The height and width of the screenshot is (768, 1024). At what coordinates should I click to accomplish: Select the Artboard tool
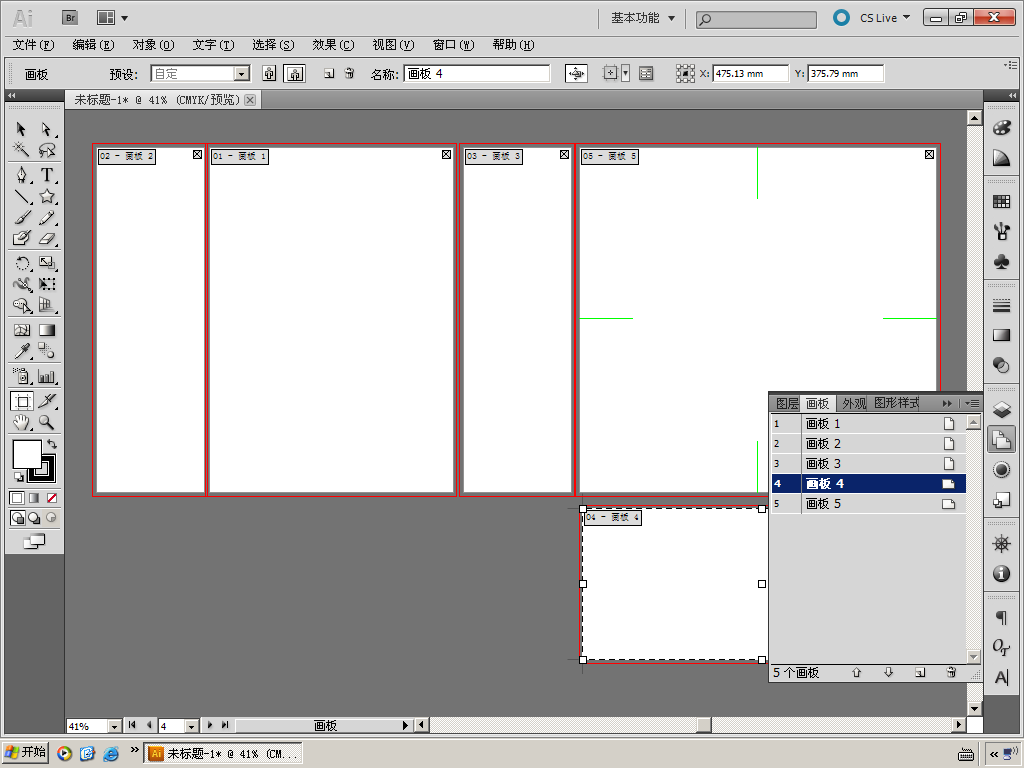[21, 401]
